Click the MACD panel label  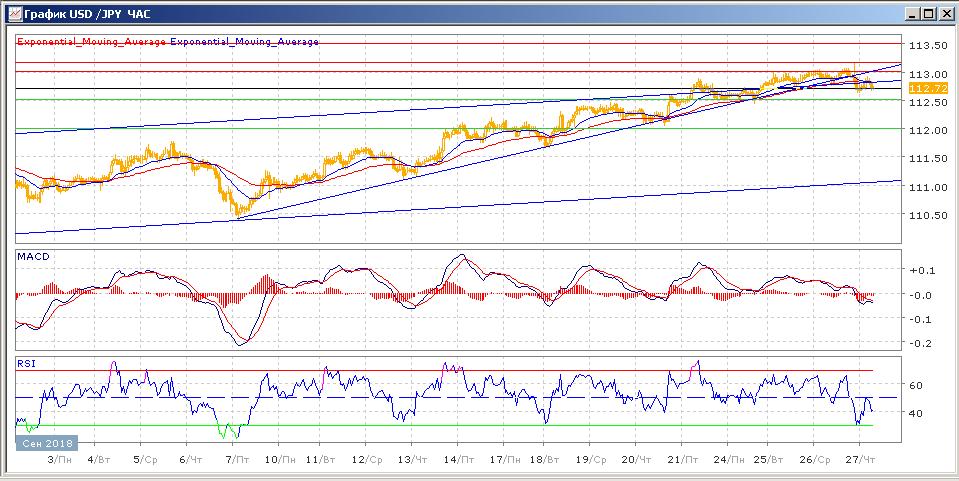33,256
